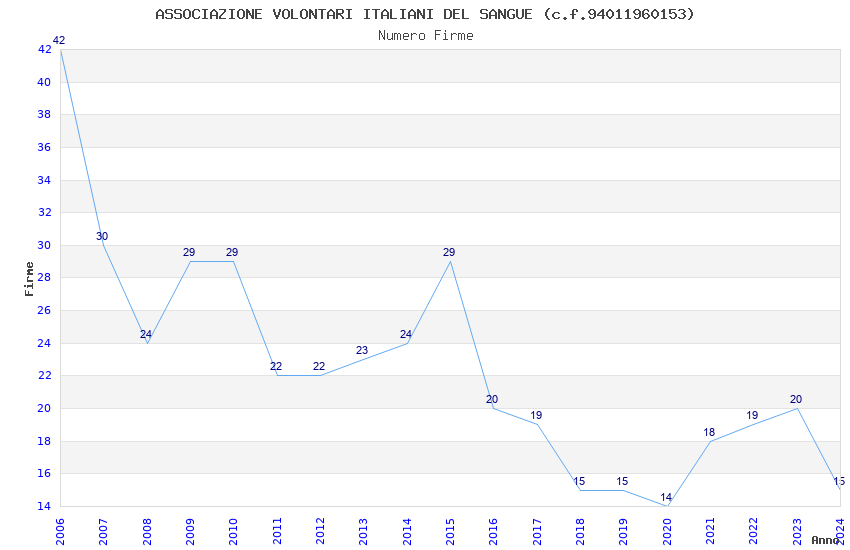Screen dimensions: 850x550
Task: Click the x-axis year label 2006
Action: [x=60, y=531]
